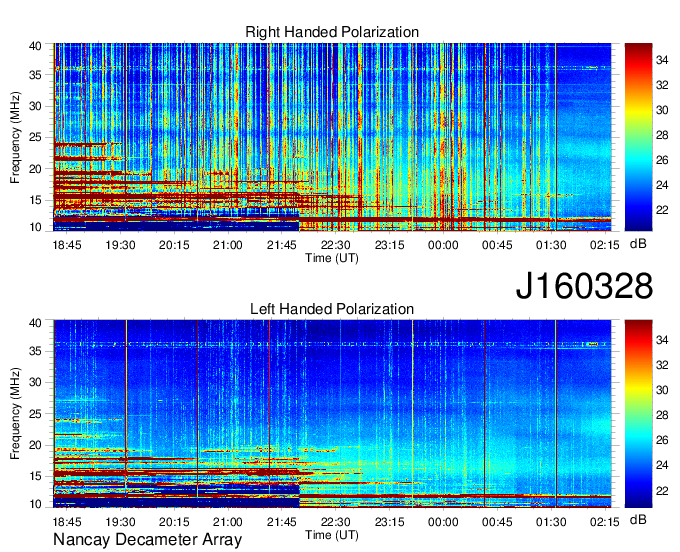Click the 28 dB value on Right Handed color bar

[x=662, y=135]
